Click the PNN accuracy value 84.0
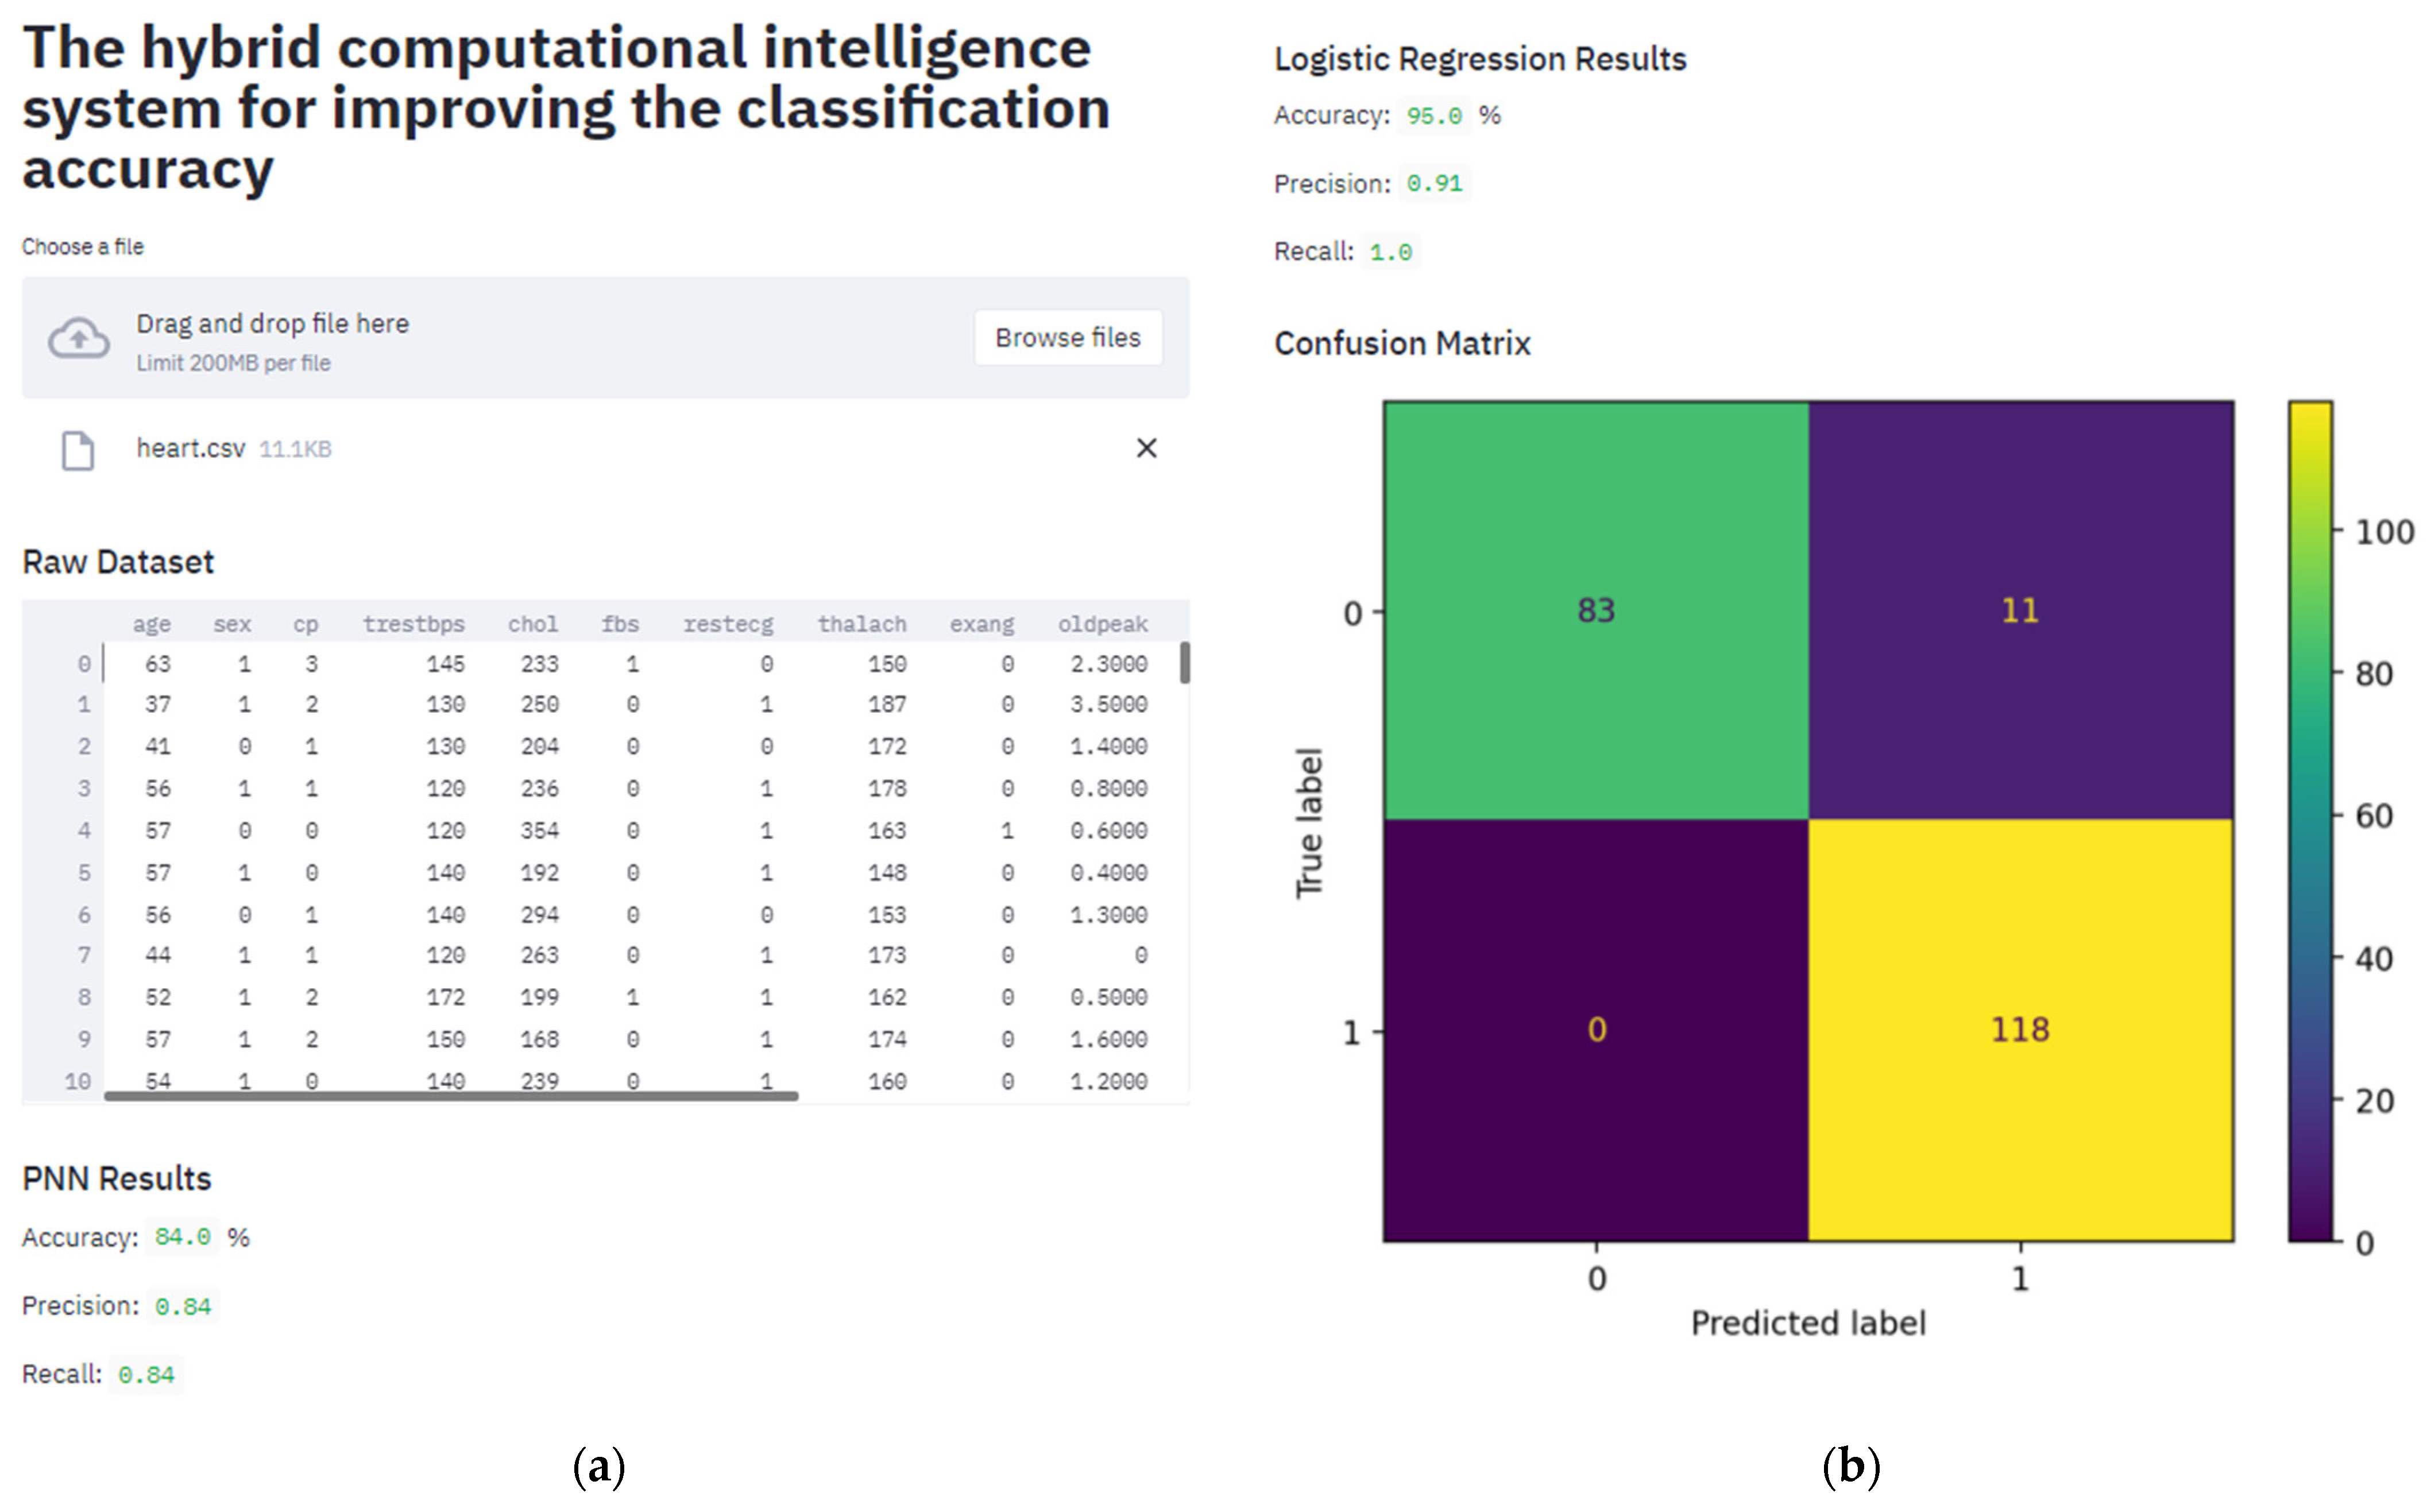2427x1512 pixels. coord(182,1237)
